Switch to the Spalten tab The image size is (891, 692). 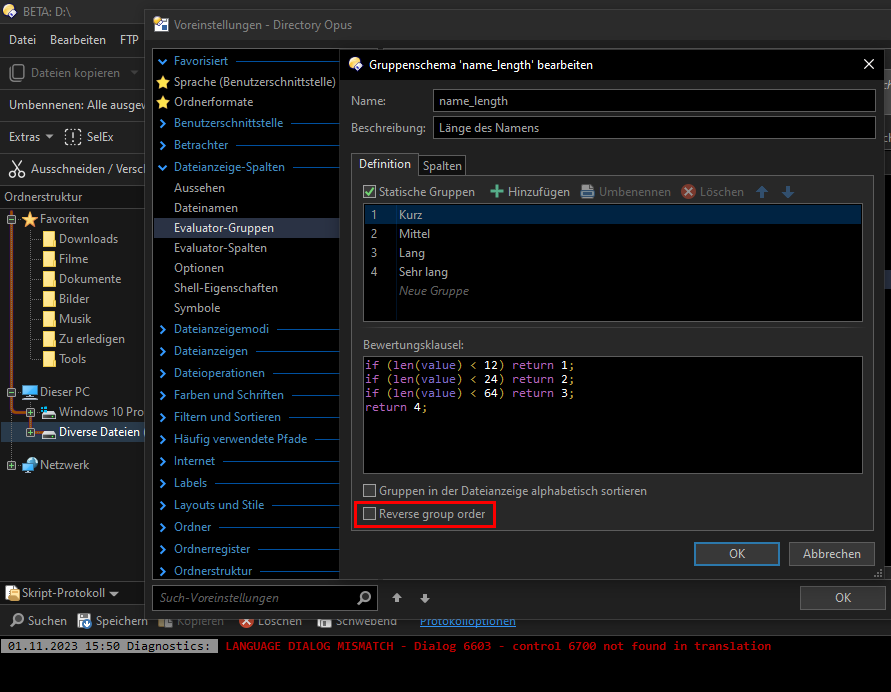[x=442, y=165]
